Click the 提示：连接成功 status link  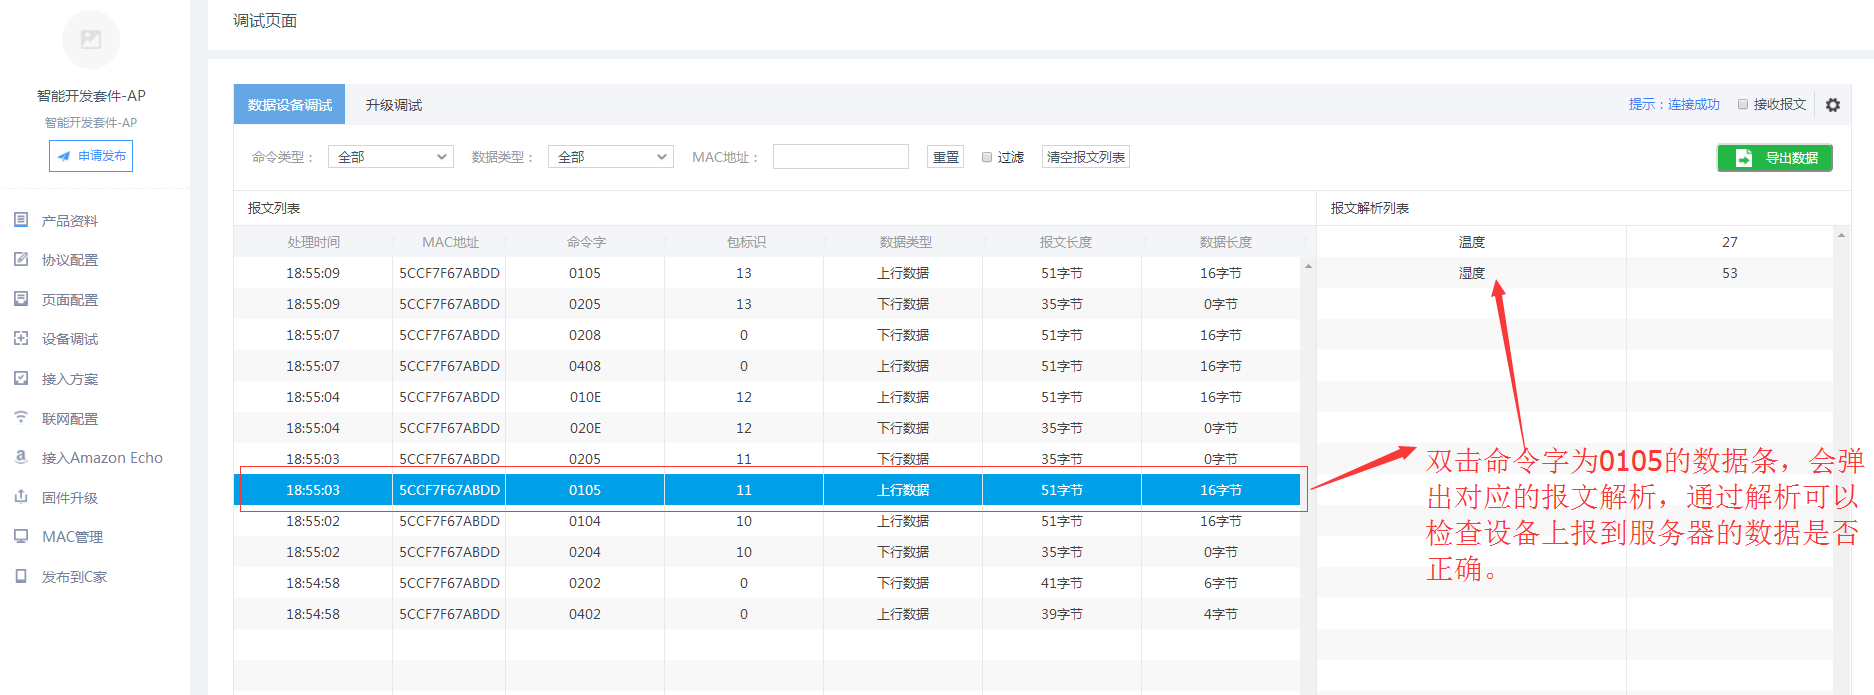(x=1674, y=104)
